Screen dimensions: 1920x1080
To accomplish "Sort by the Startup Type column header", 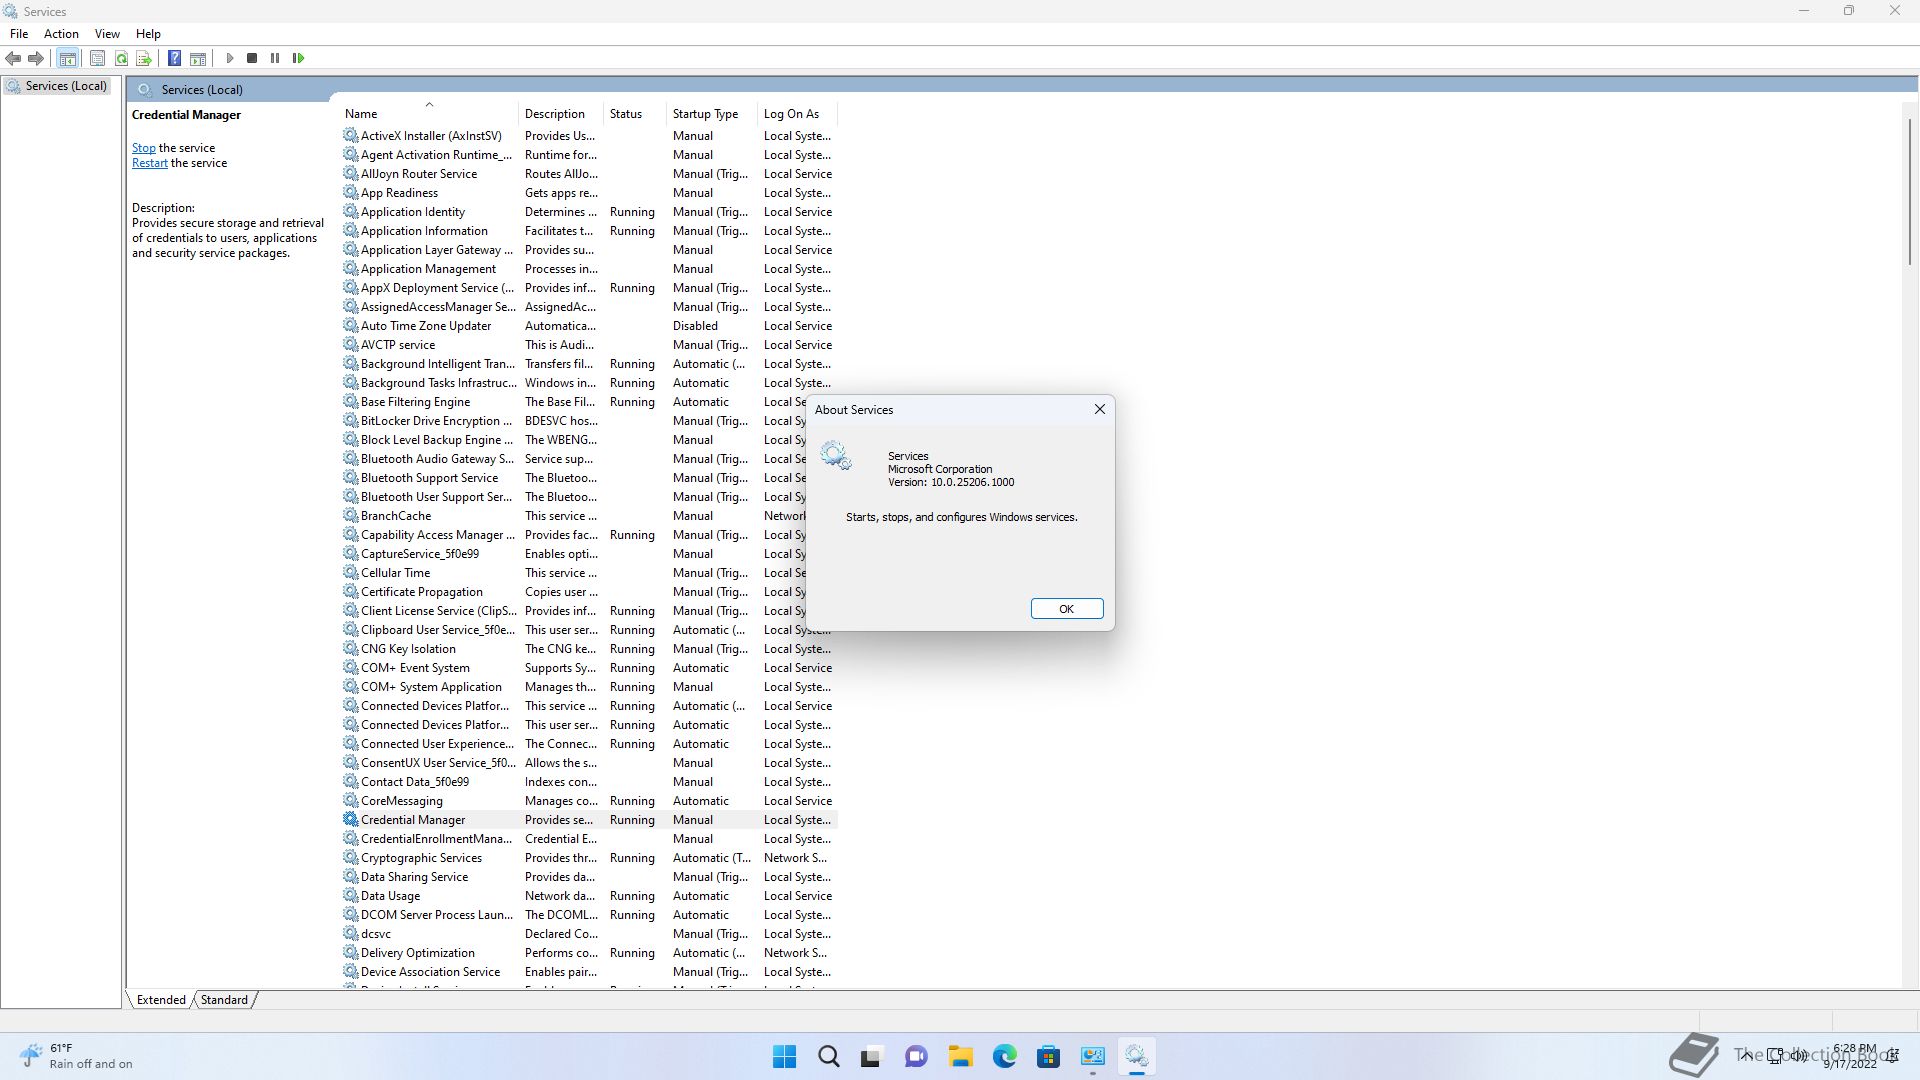I will point(711,114).
